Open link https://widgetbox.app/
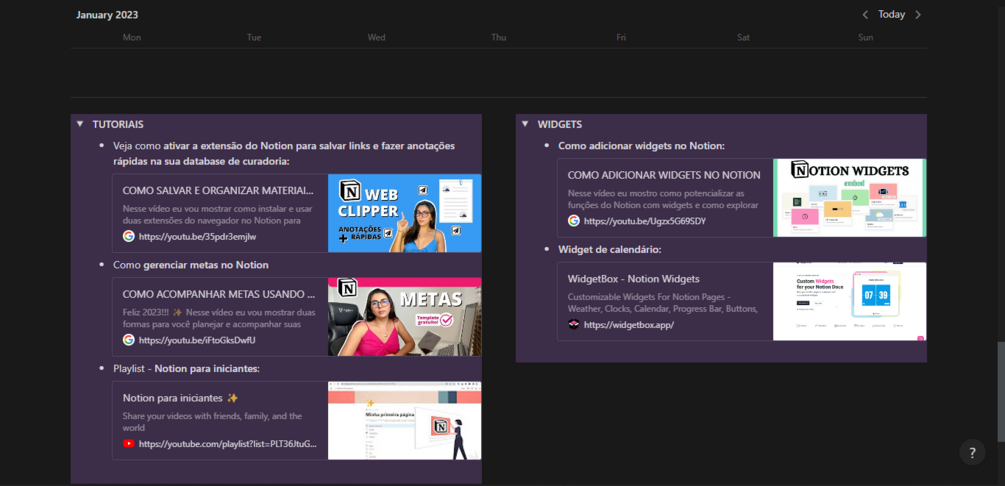1005x486 pixels. (x=629, y=324)
